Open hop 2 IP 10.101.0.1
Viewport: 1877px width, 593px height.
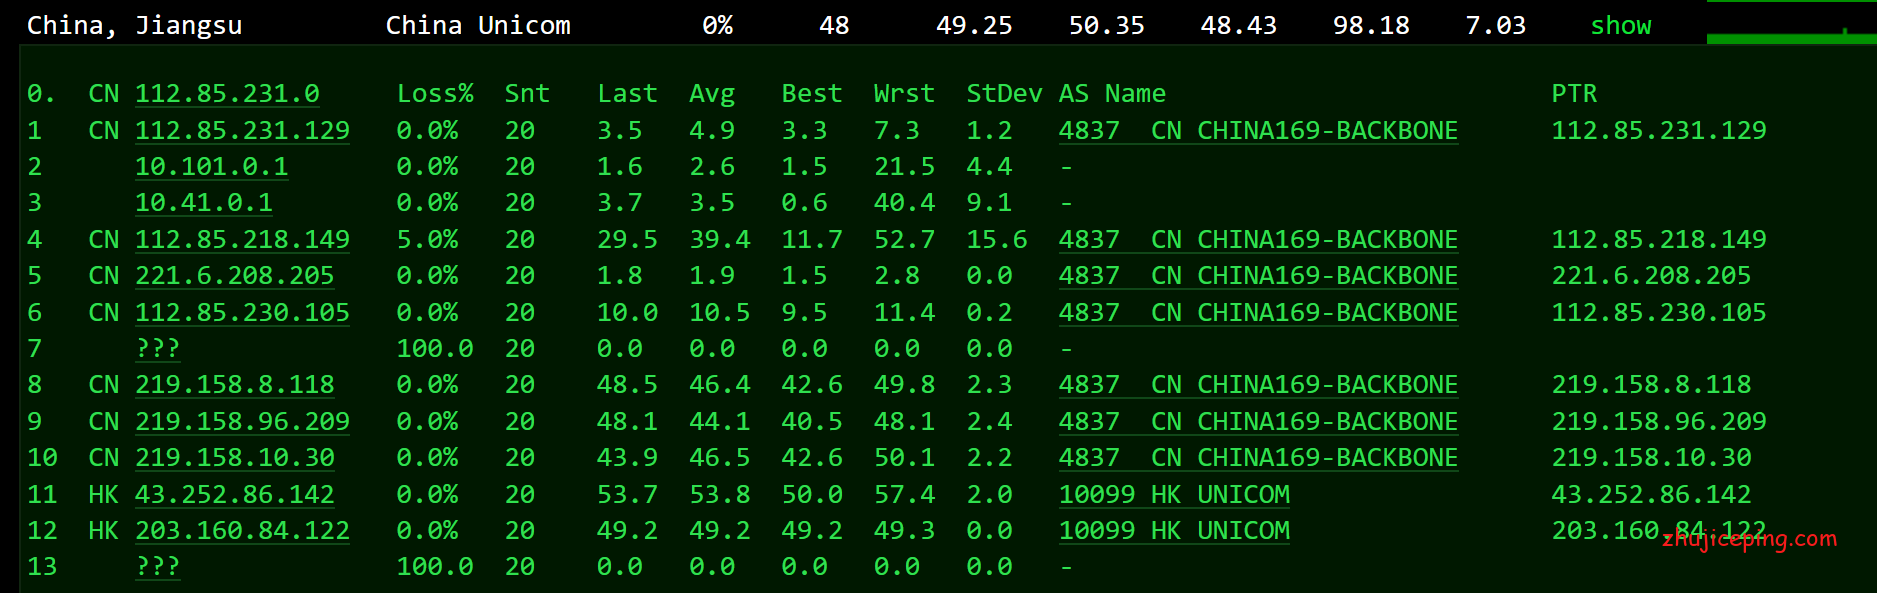click(x=211, y=166)
